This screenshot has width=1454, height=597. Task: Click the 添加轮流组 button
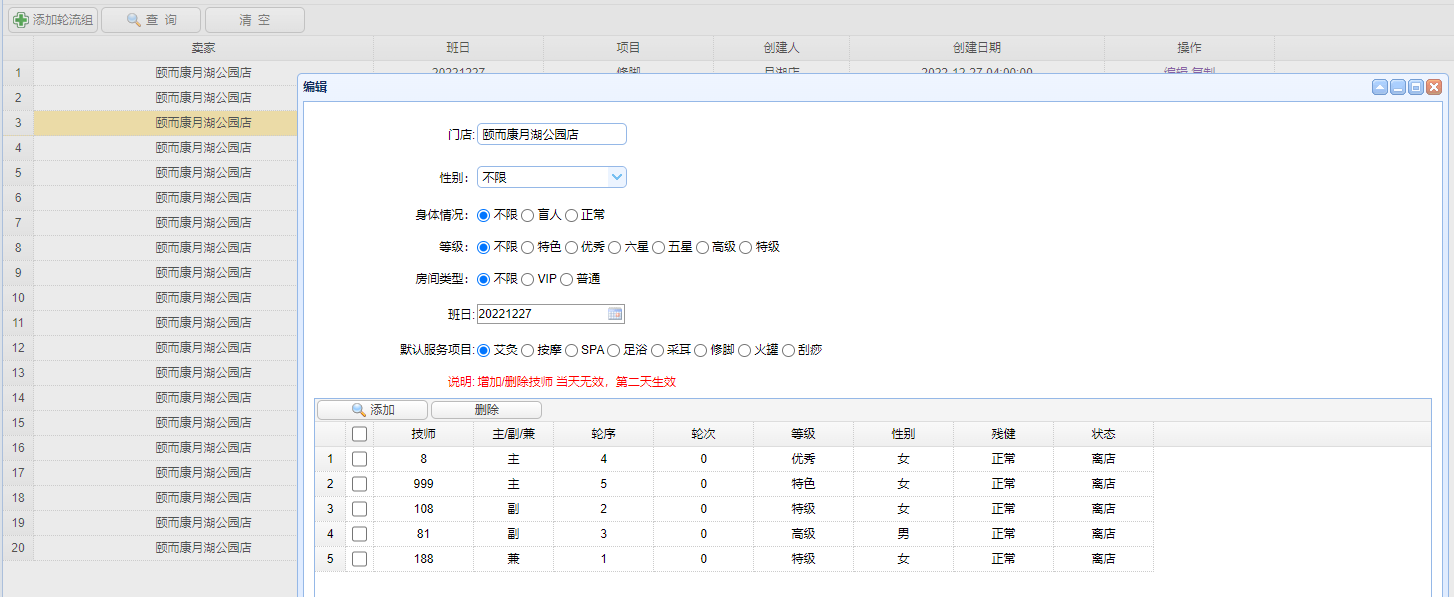point(53,20)
